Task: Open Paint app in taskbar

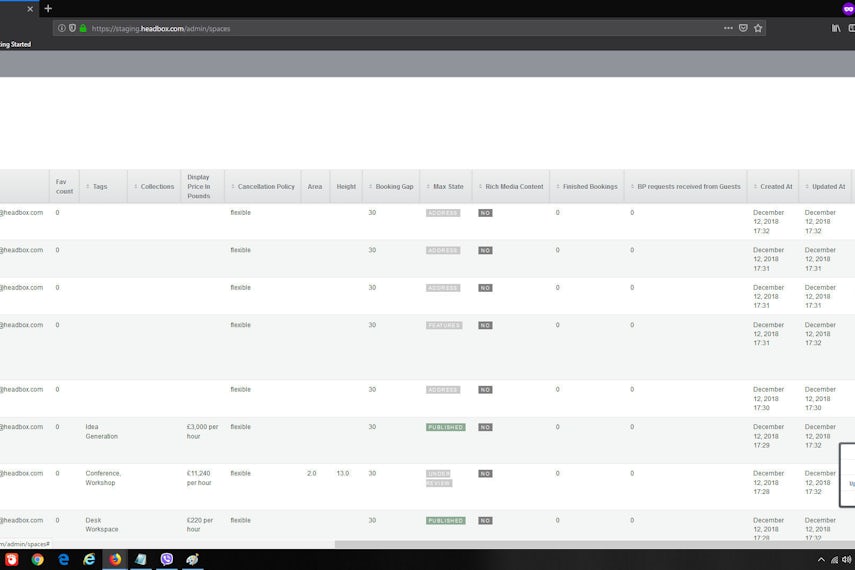Action: [x=192, y=560]
